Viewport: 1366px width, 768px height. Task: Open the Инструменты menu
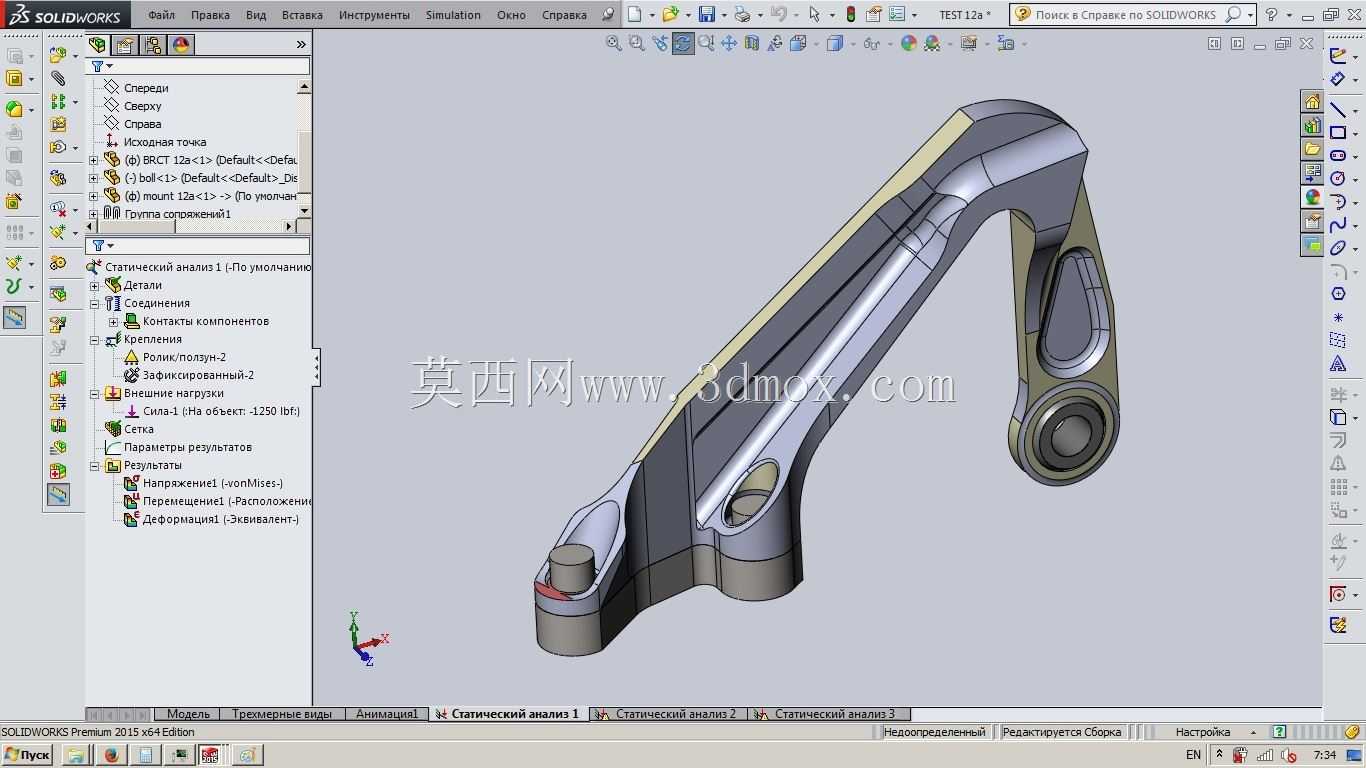click(374, 15)
